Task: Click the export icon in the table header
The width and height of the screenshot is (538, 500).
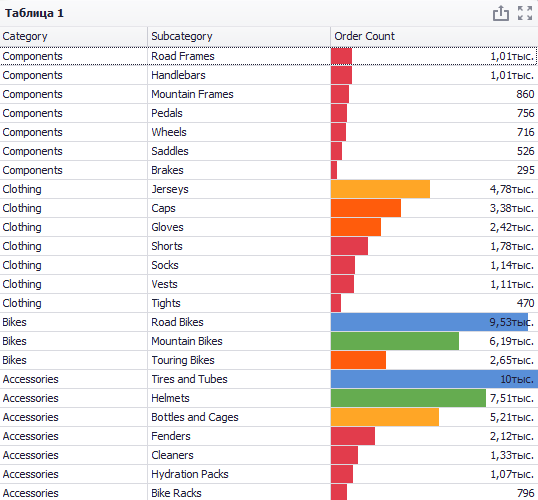Action: [x=501, y=13]
